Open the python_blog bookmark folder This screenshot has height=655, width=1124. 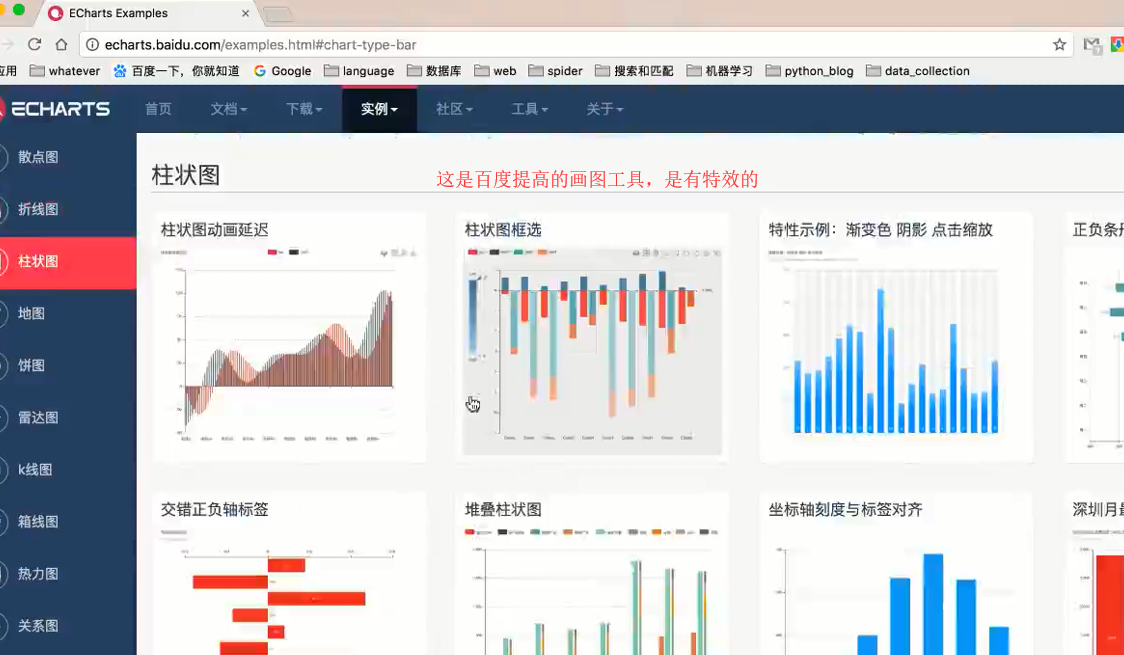tap(810, 71)
